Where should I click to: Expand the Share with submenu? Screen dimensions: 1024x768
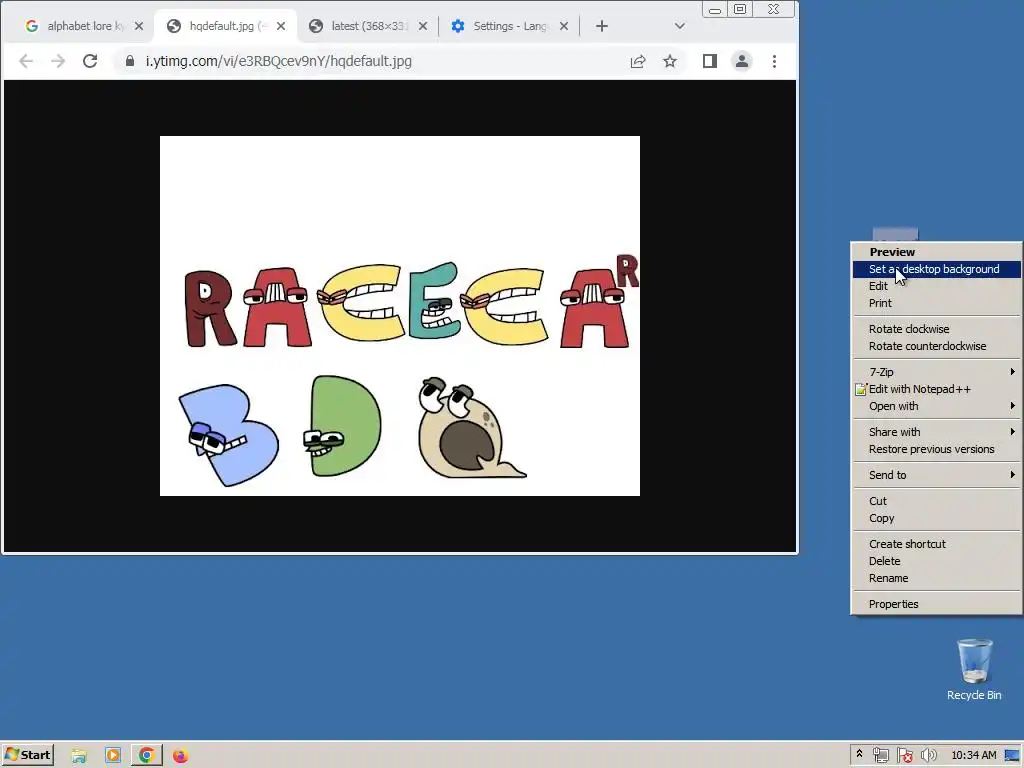tap(936, 432)
